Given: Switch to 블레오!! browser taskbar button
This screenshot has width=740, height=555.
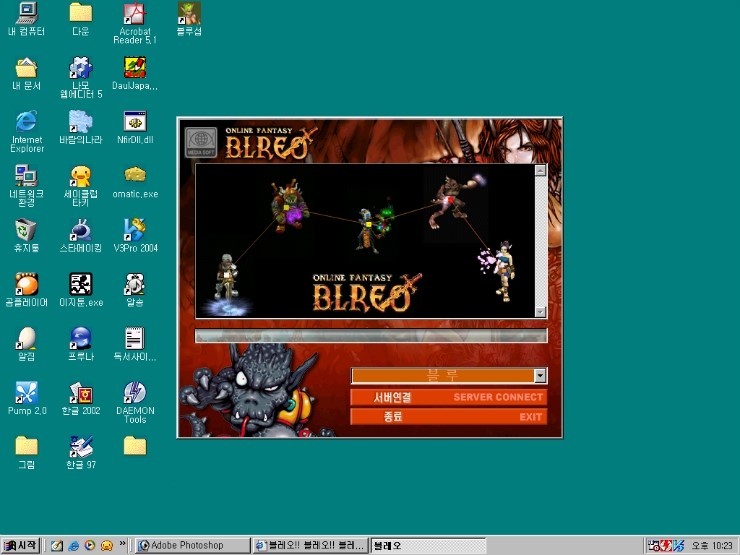Looking at the screenshot, I should (311, 546).
